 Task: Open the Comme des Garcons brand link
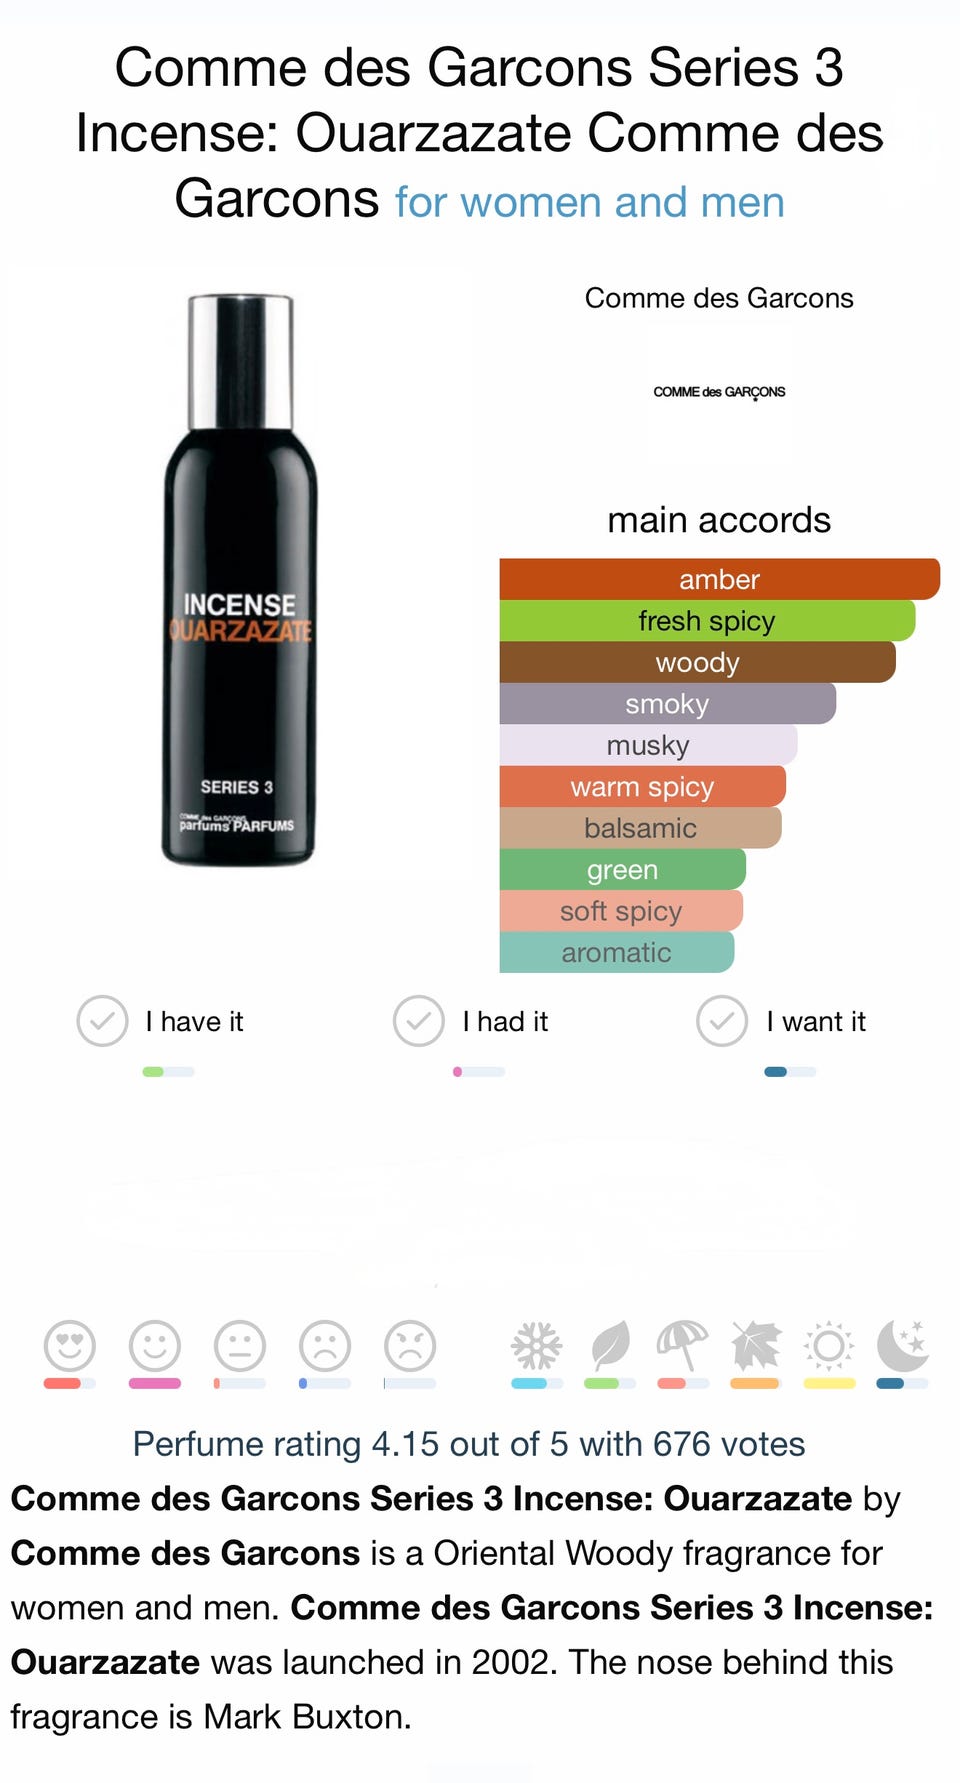coord(719,298)
